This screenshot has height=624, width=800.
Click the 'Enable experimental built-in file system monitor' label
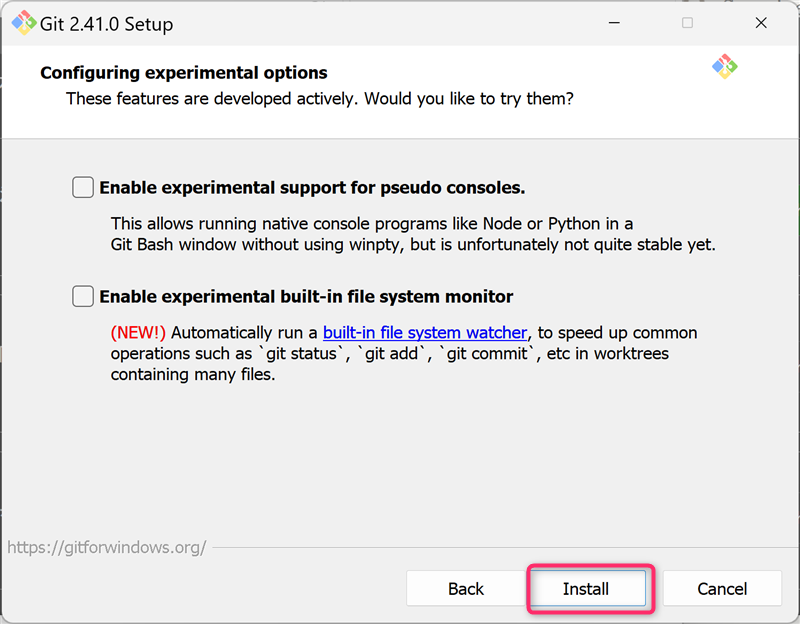pos(306,296)
